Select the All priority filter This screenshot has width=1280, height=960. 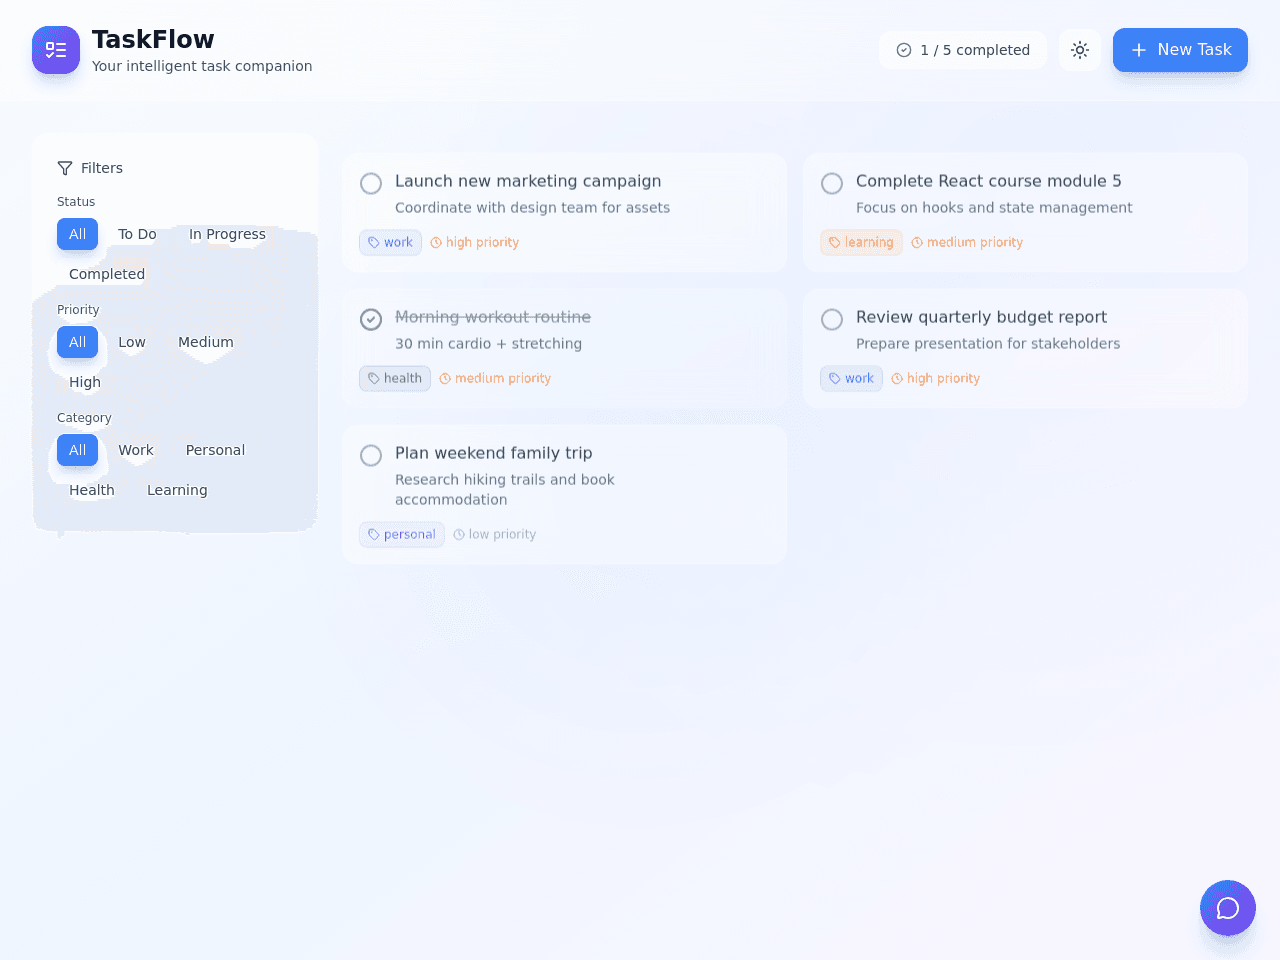point(77,342)
